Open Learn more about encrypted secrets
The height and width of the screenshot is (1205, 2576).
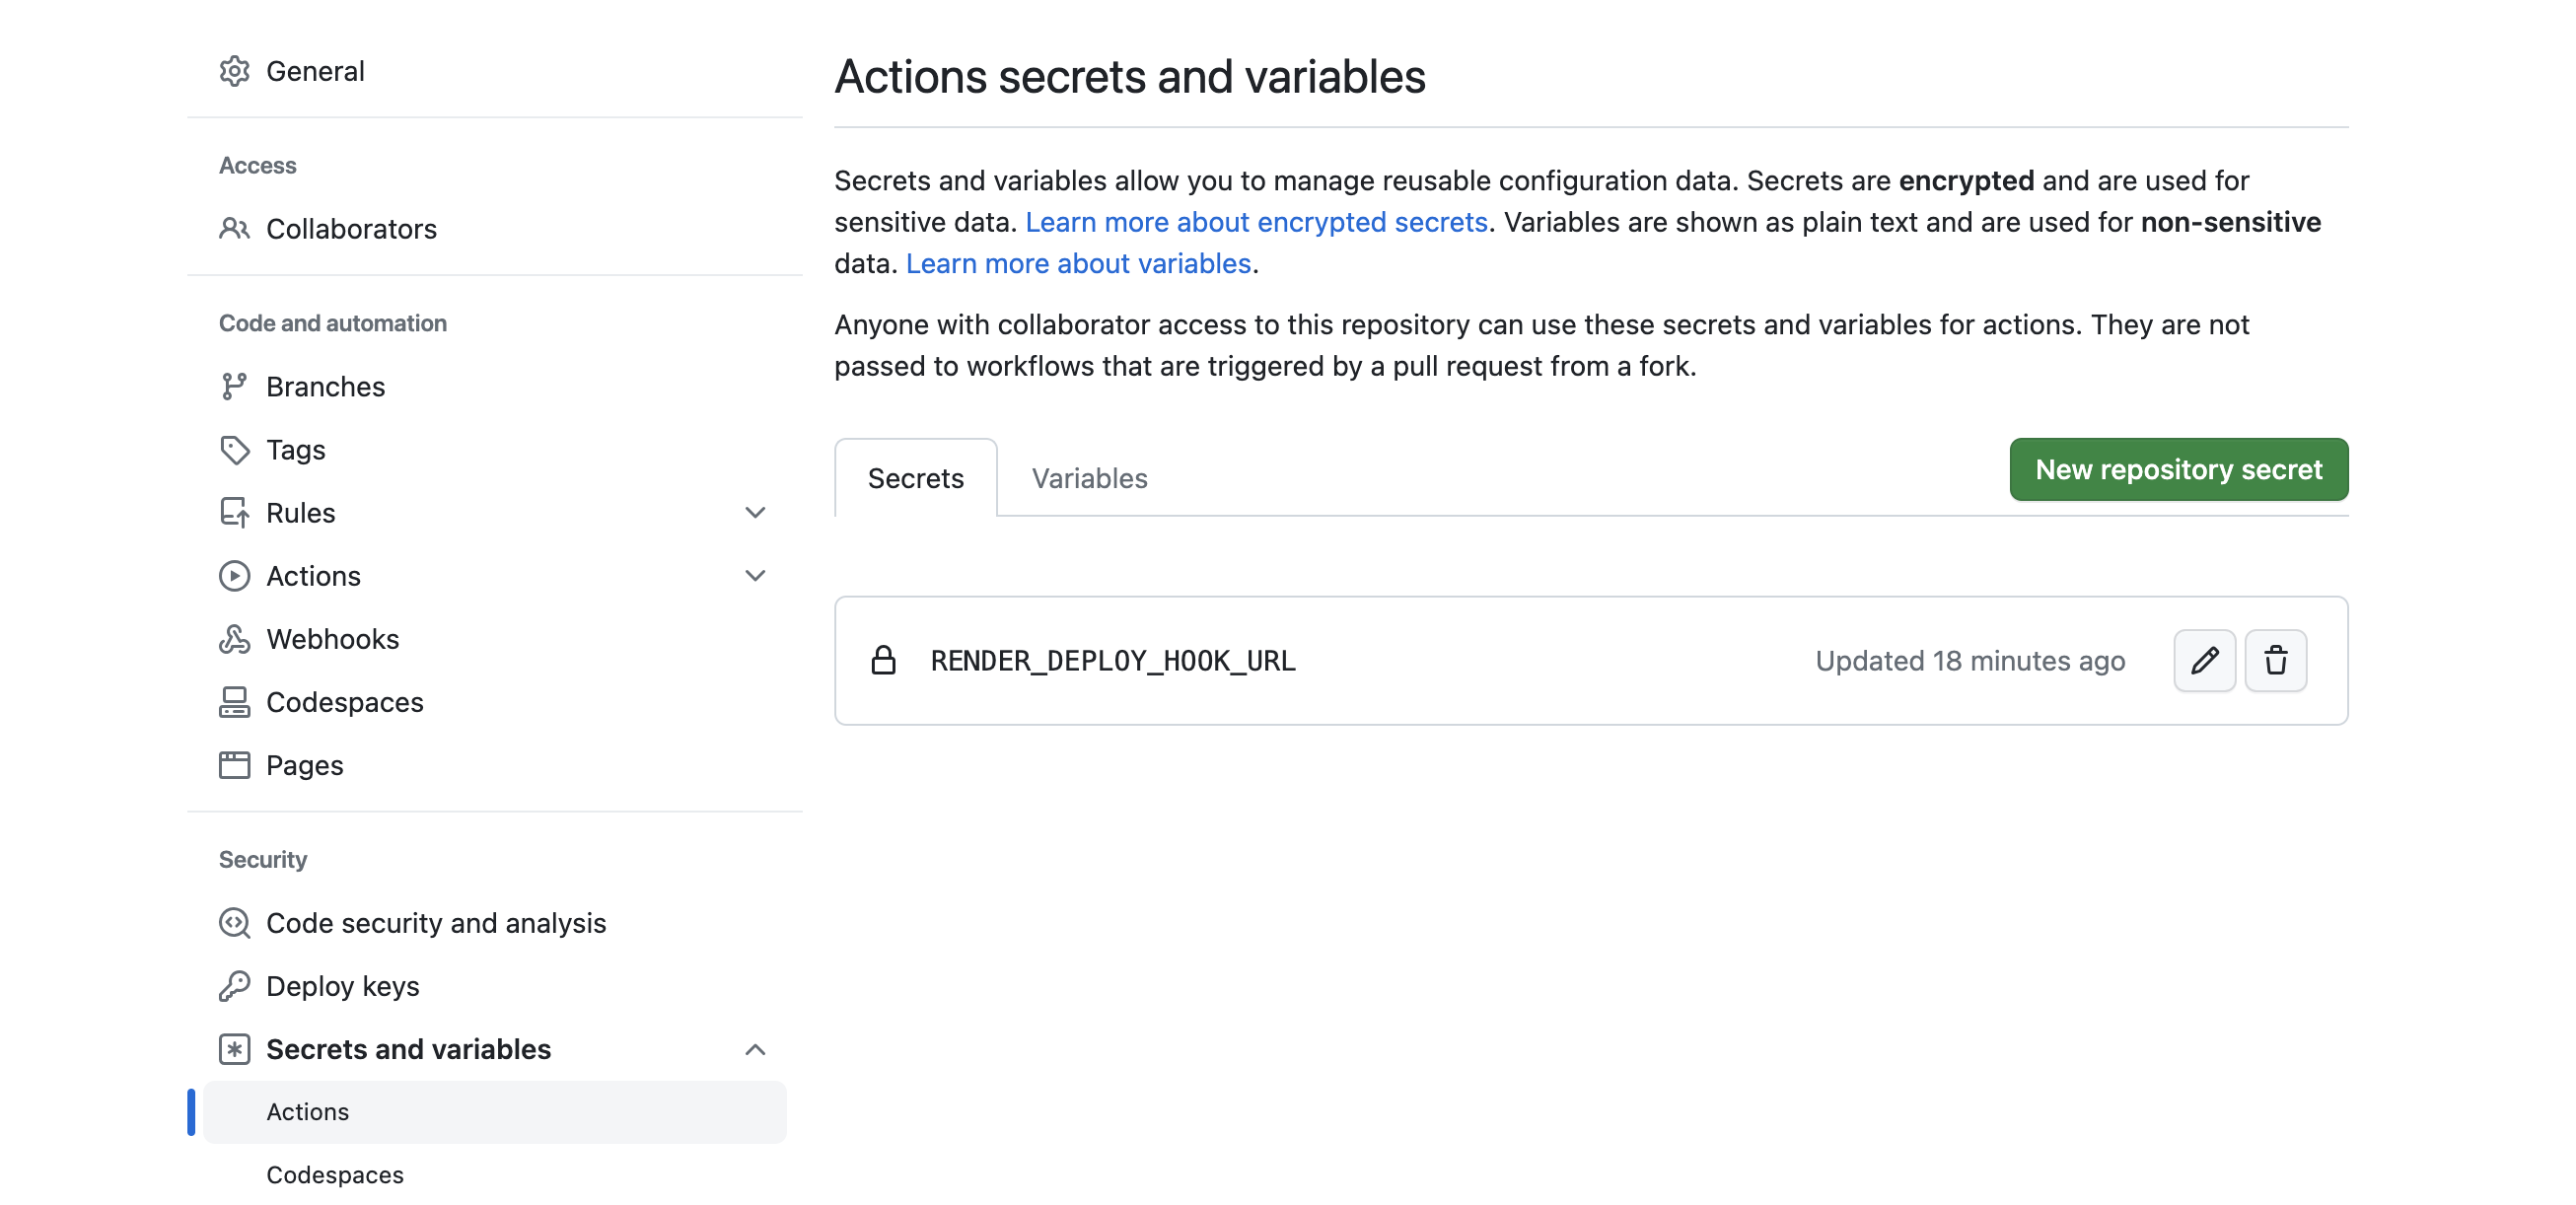click(x=1257, y=221)
